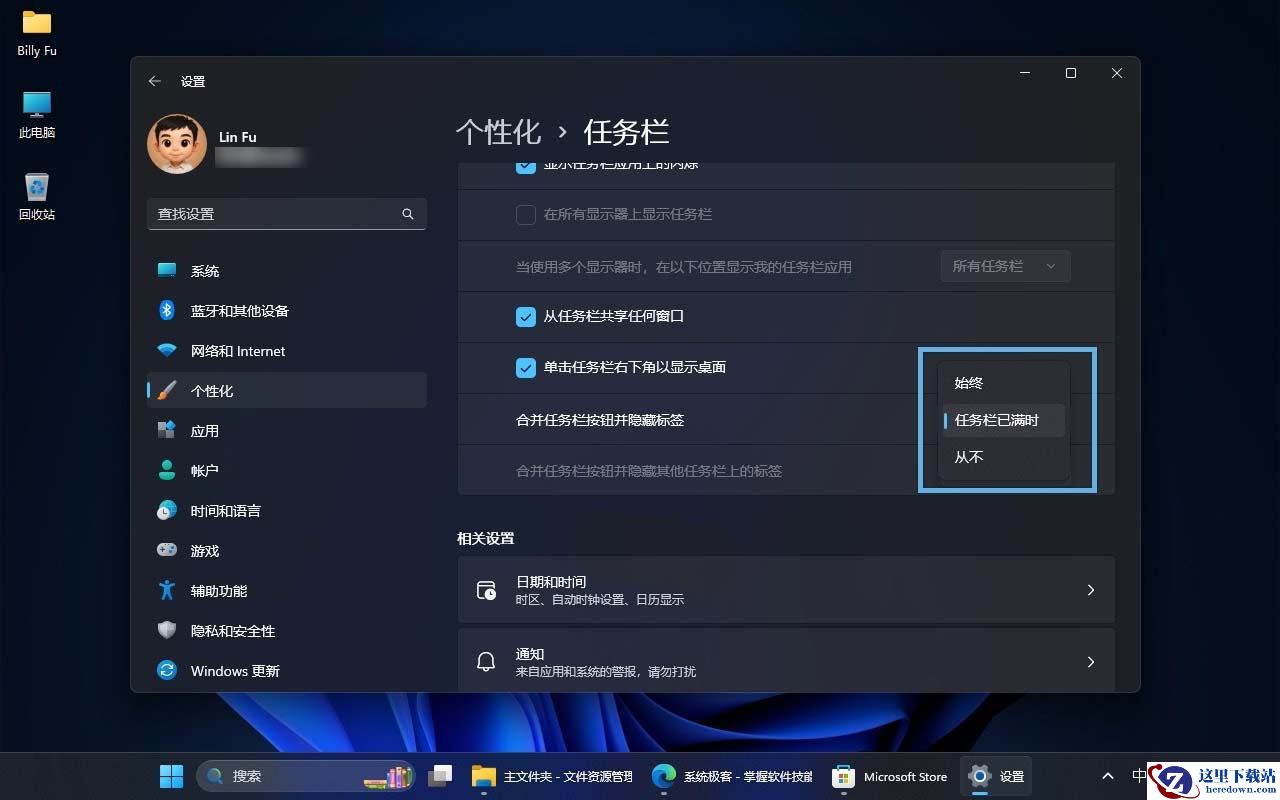Open 应用 in the sidebar
This screenshot has height=800, width=1280.
click(x=287, y=431)
